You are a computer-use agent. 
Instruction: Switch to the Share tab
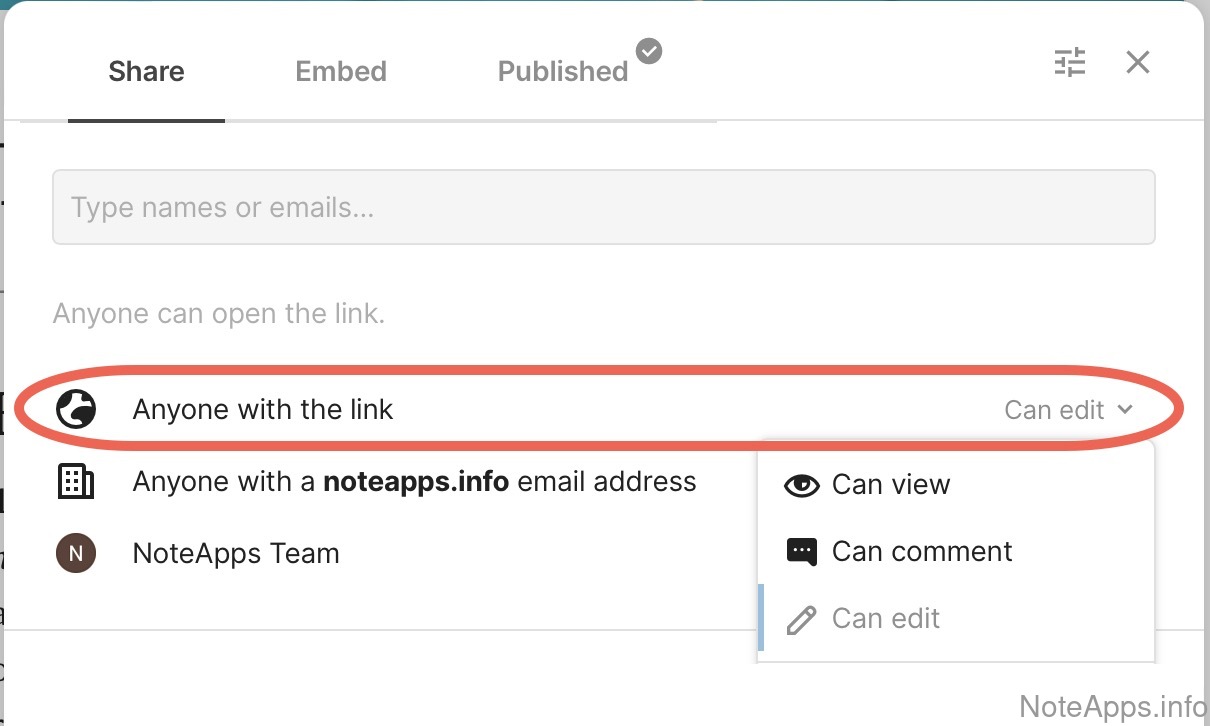[146, 72]
